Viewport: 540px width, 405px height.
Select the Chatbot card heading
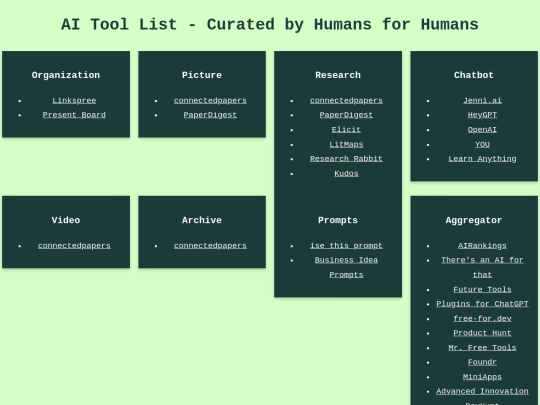[474, 75]
